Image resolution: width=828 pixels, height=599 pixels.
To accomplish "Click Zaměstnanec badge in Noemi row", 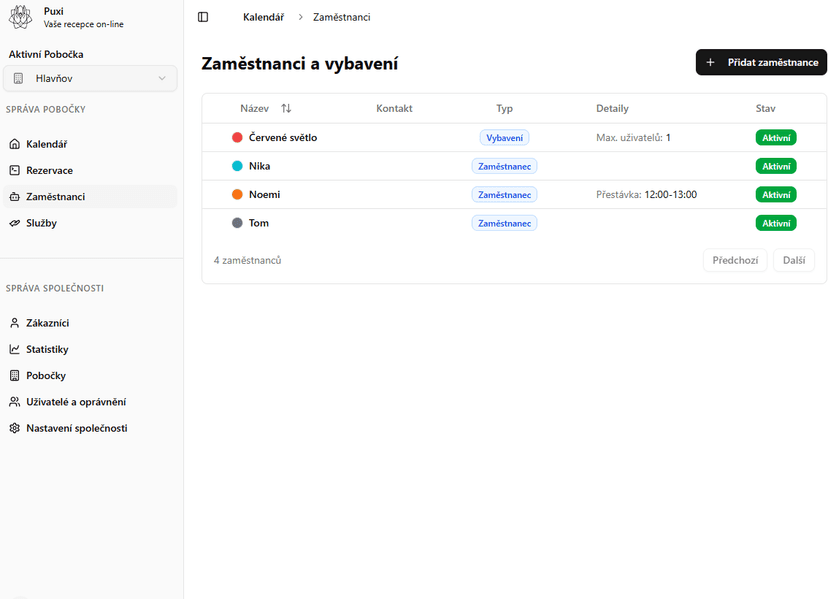I will click(504, 195).
